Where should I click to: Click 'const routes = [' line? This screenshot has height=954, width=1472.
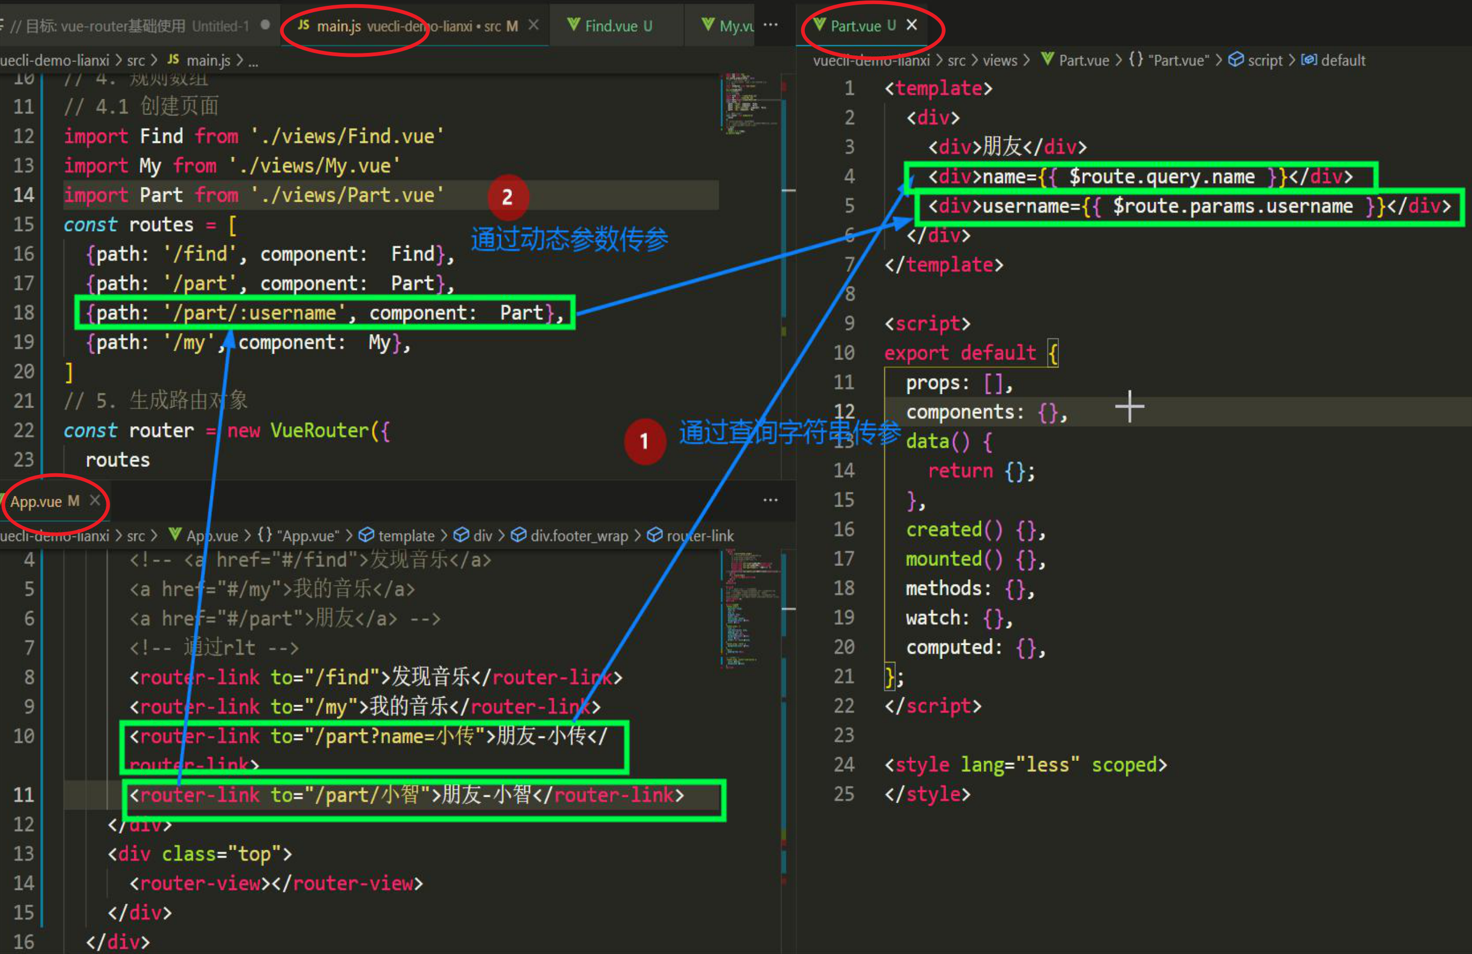point(150,225)
